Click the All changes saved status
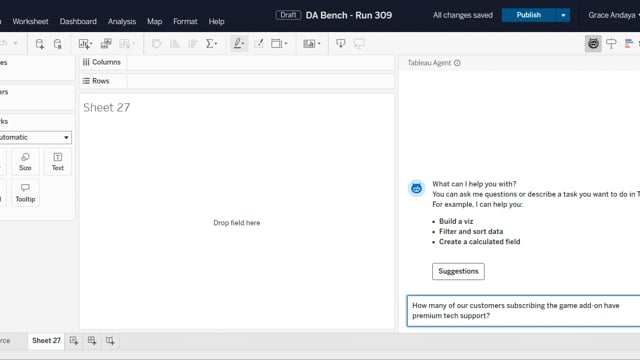The width and height of the screenshot is (640, 360). (x=462, y=15)
